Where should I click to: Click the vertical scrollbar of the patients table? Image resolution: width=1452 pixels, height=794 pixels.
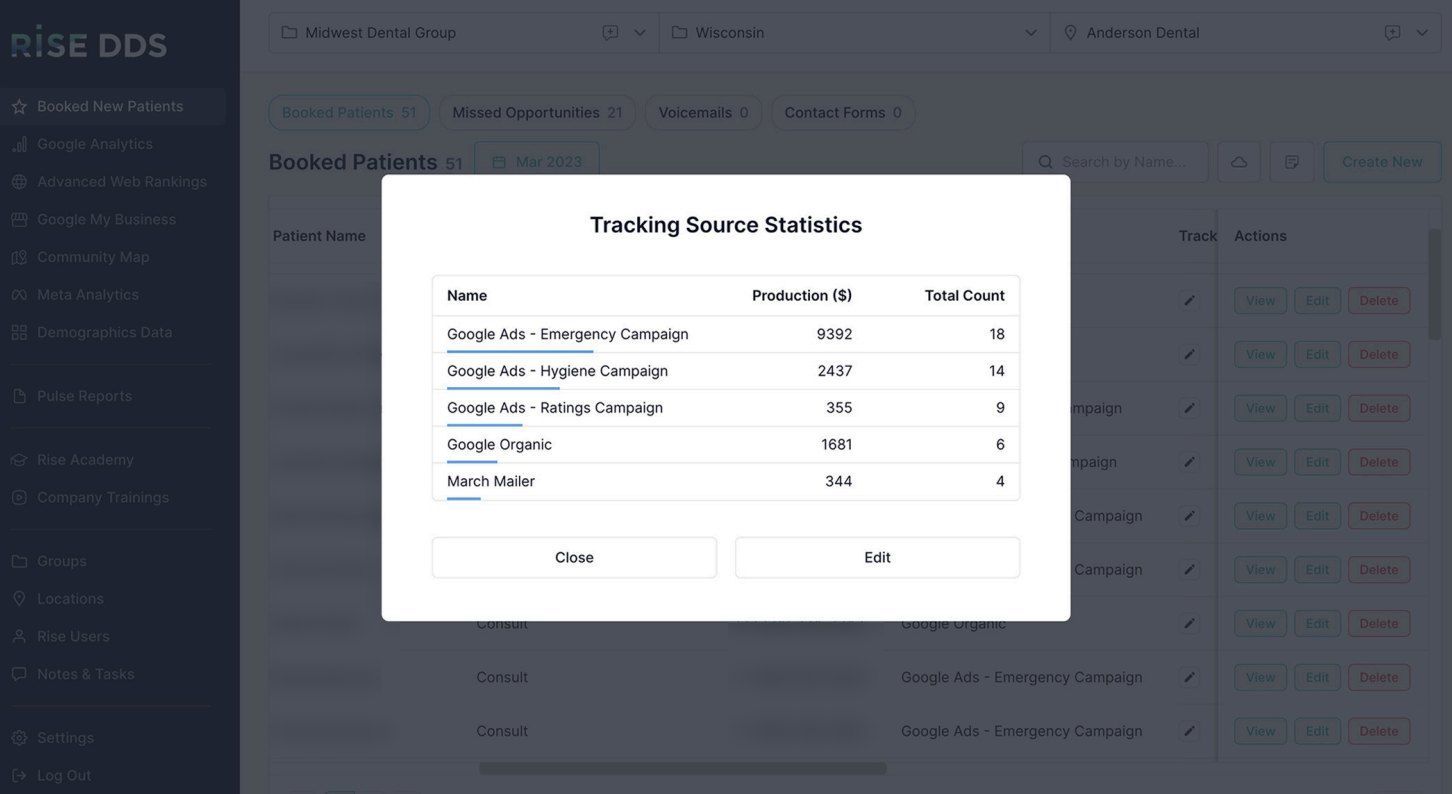(x=1435, y=286)
